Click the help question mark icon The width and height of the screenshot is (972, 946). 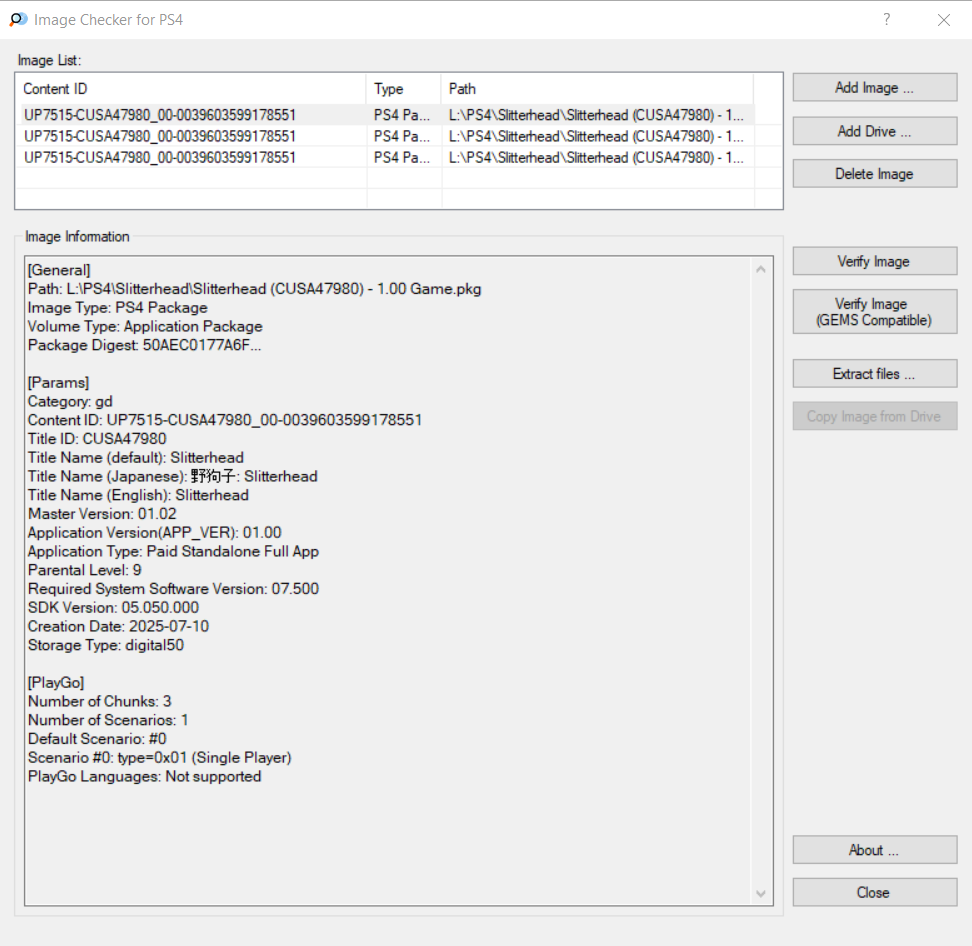pyautogui.click(x=886, y=19)
